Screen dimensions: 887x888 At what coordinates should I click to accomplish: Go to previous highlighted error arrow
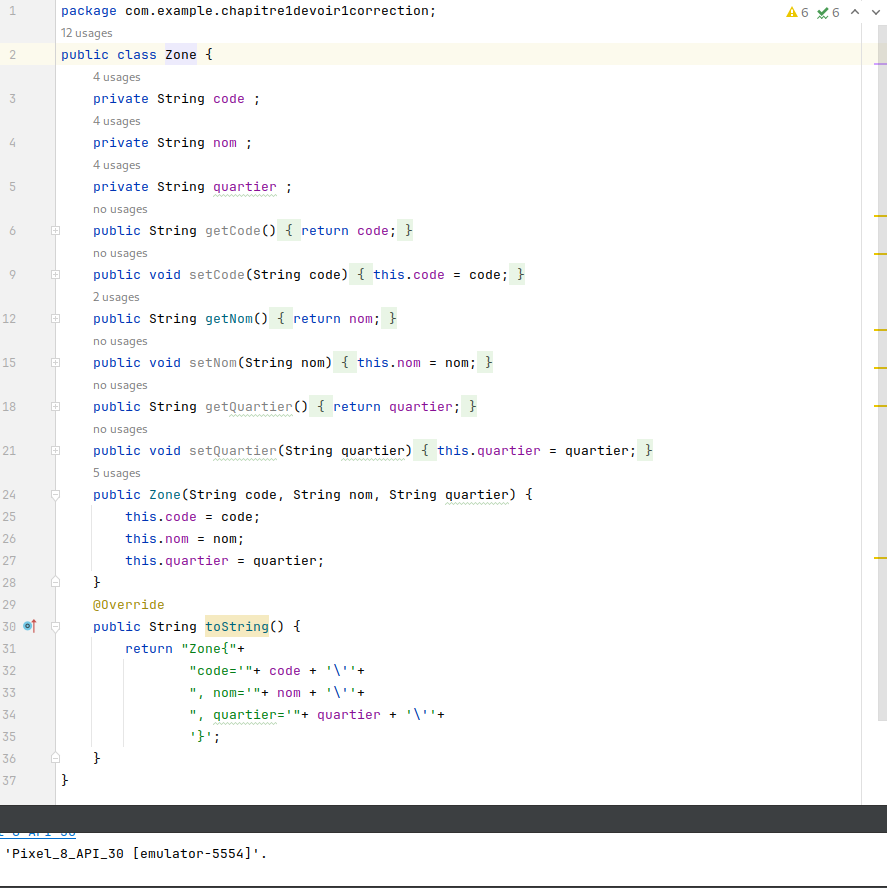[854, 12]
